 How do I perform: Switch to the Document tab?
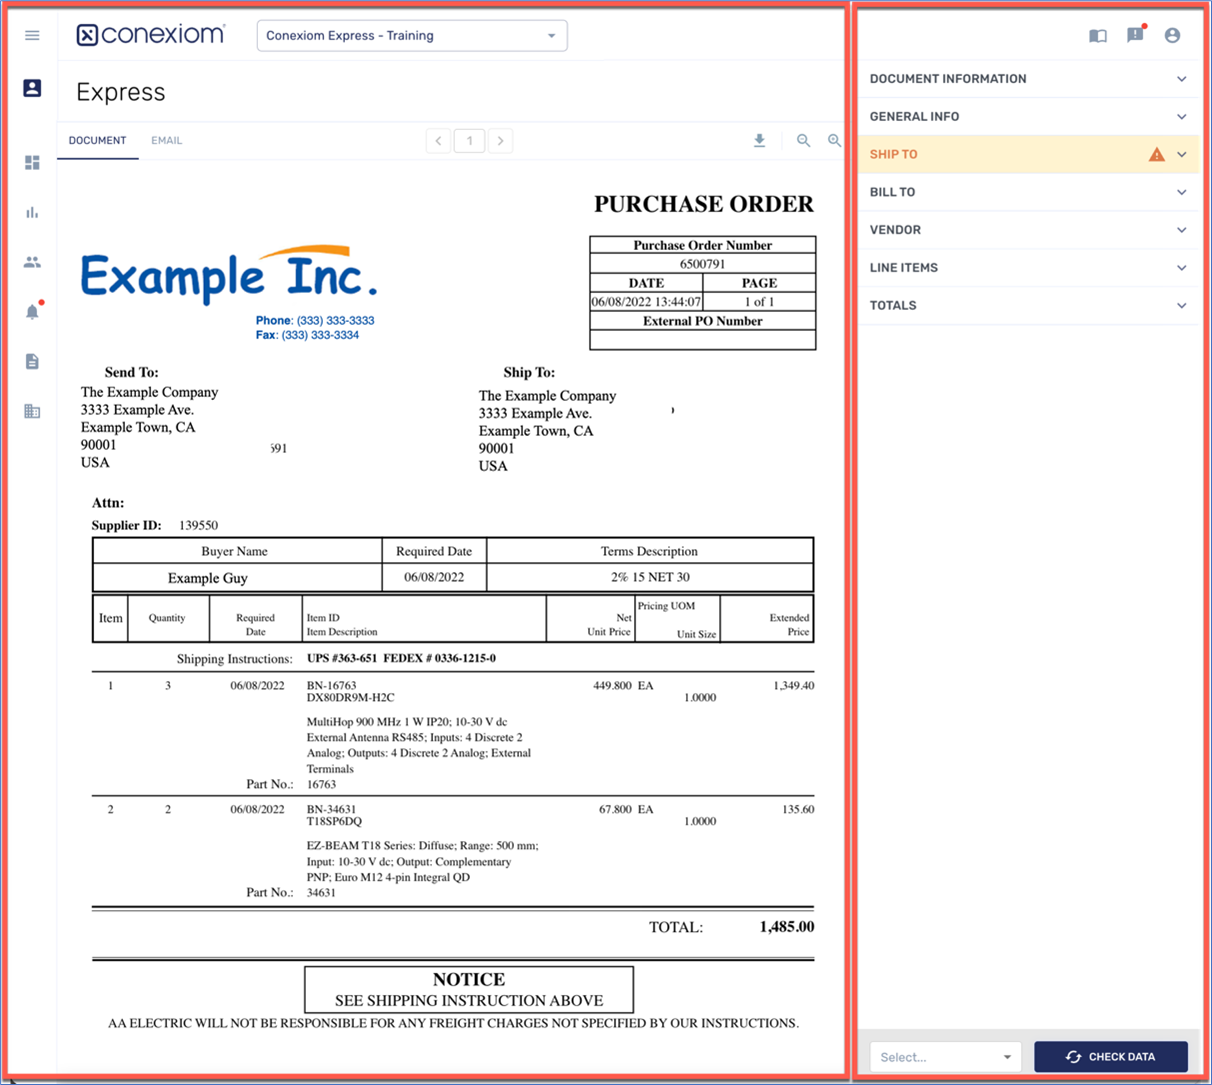pyautogui.click(x=97, y=141)
